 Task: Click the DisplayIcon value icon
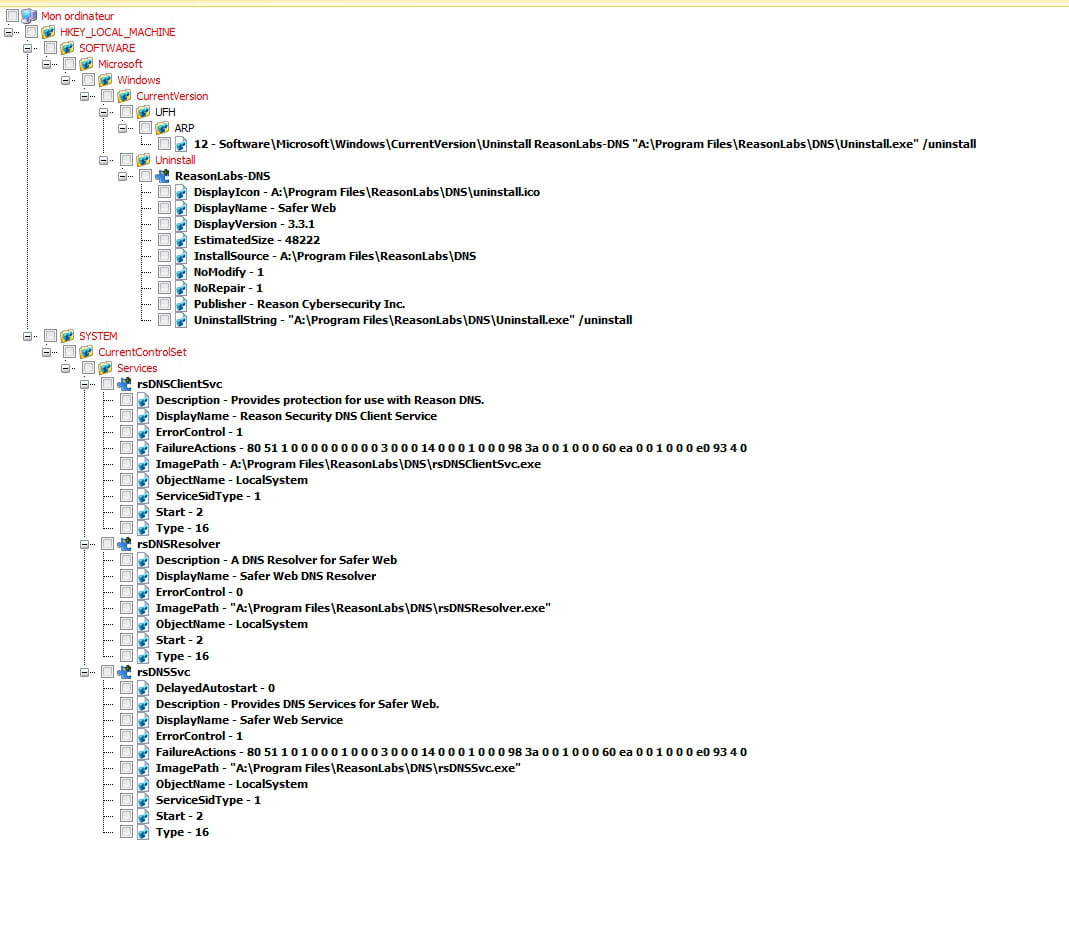(181, 192)
